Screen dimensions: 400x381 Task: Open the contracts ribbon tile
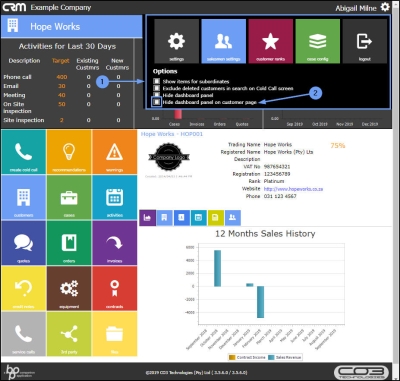[115, 288]
